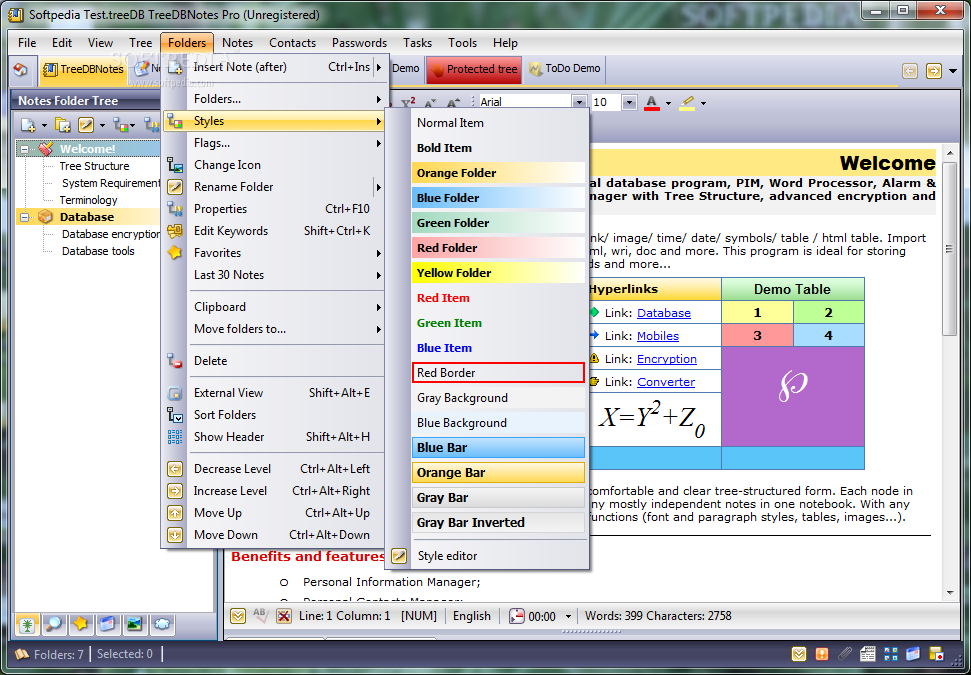Viewport: 971px width, 675px height.
Task: Select Change Icon menu entry
Action: (x=273, y=165)
